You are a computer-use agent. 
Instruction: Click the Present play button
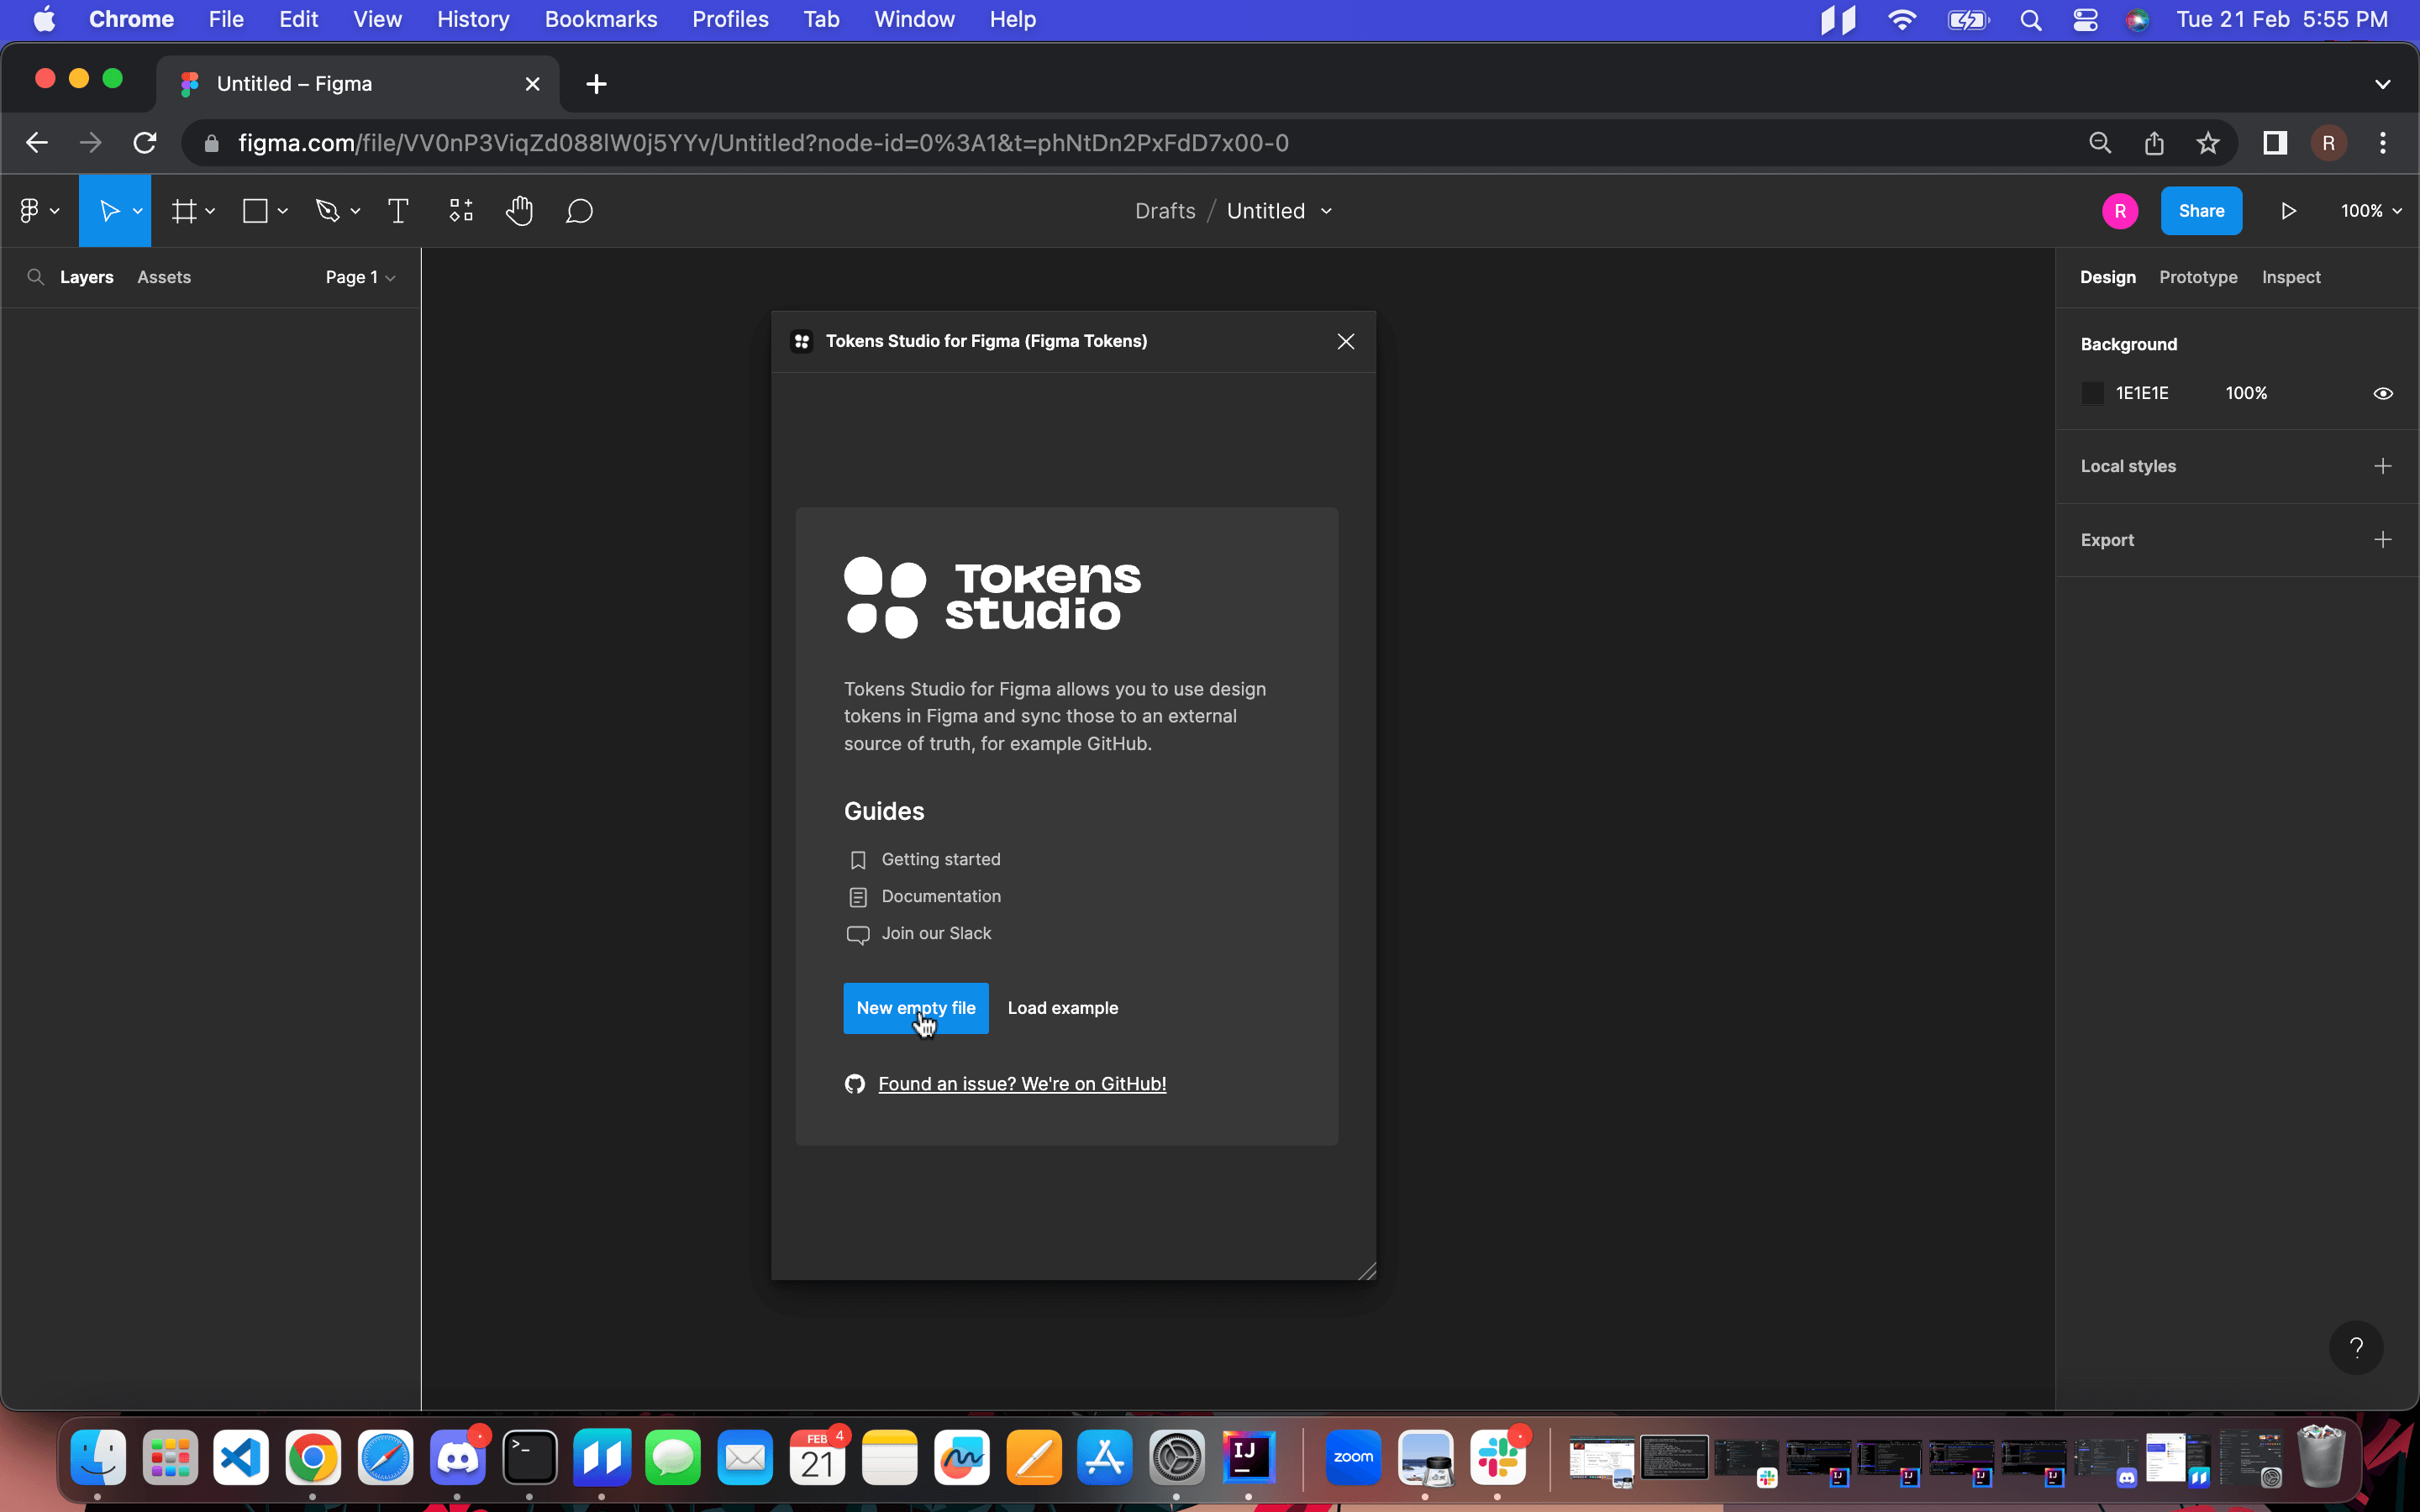pos(2288,211)
